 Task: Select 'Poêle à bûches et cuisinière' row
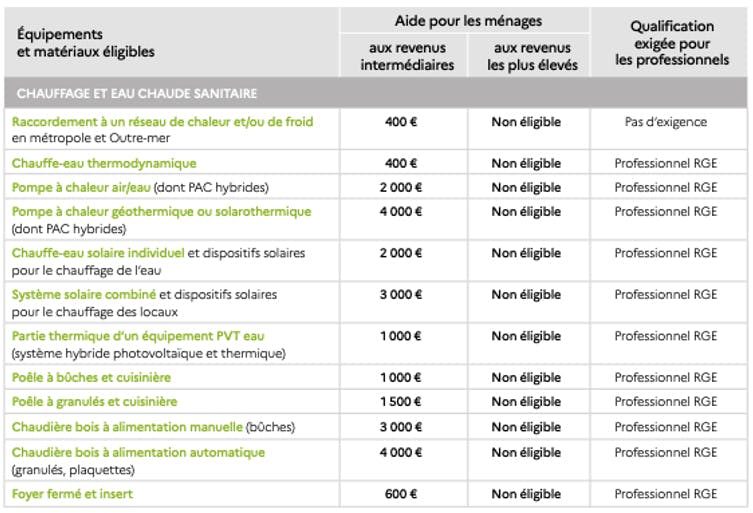(376, 378)
